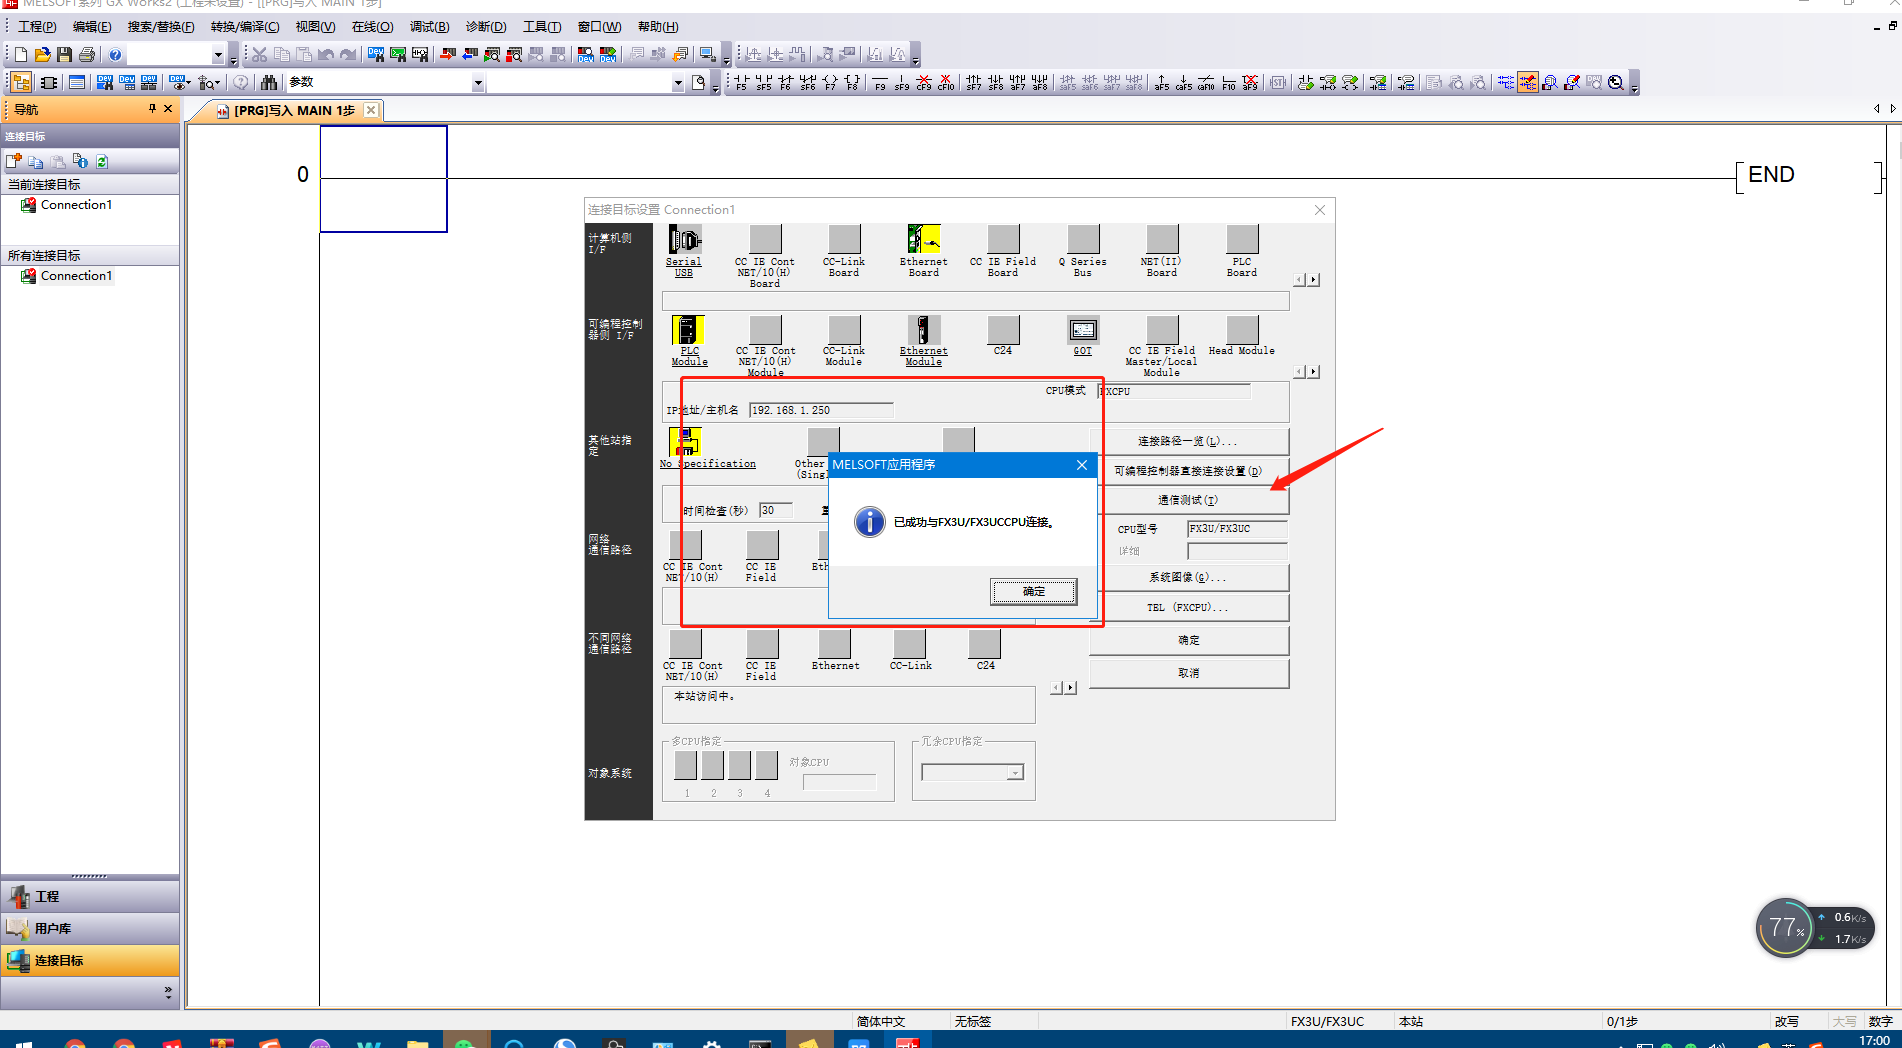Expand the navigation panel bottom chevron
Viewport: 1902px width, 1048px height.
[168, 992]
